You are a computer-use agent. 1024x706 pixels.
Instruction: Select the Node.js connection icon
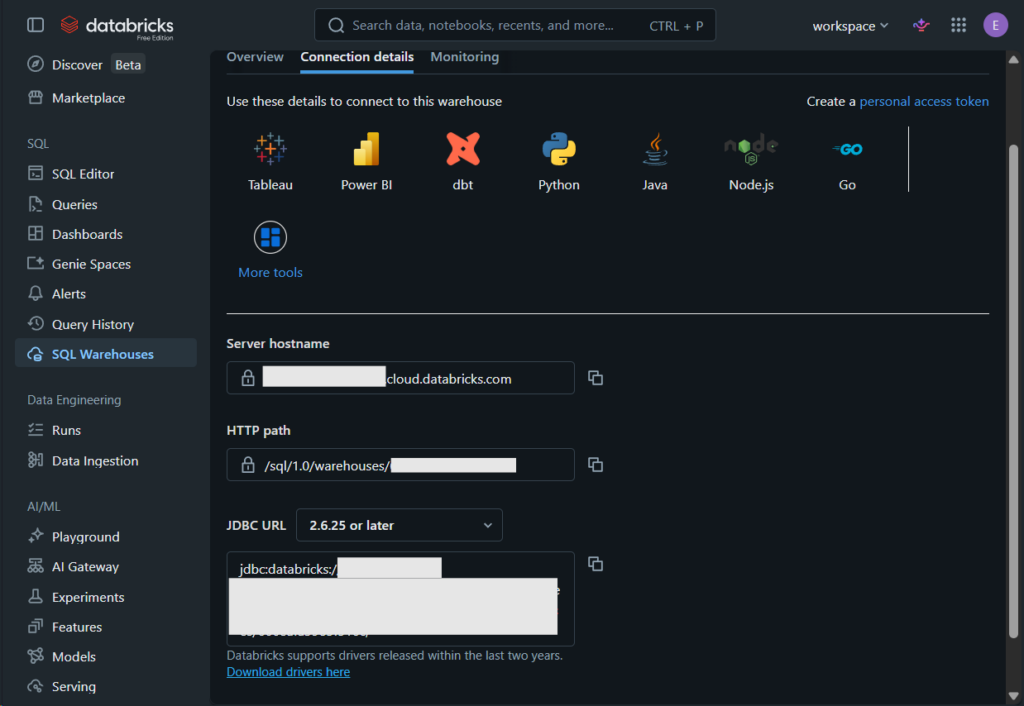[x=751, y=149]
